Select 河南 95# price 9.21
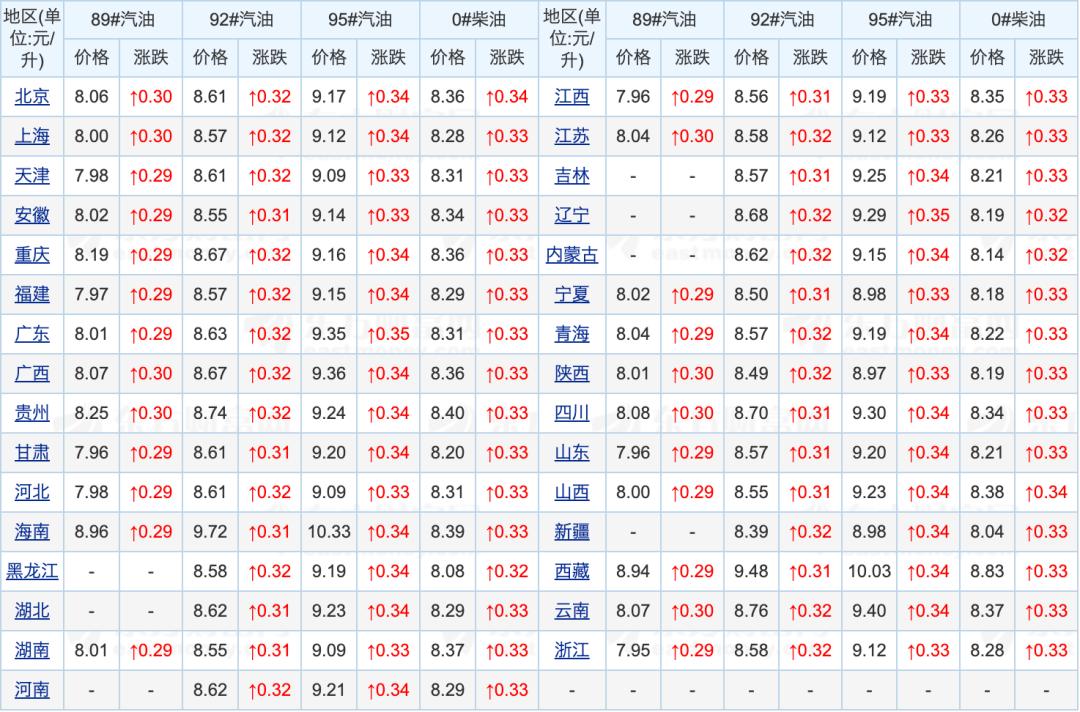This screenshot has width=1080, height=712. (329, 690)
